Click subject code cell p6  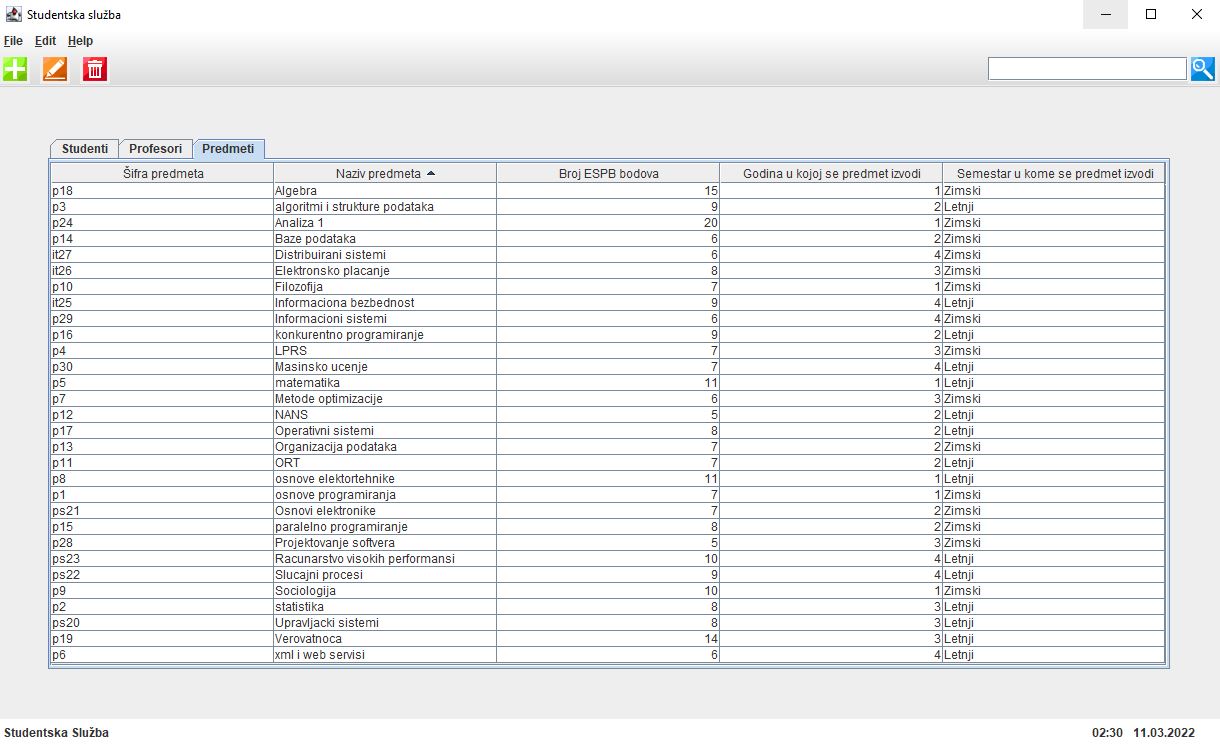click(x=162, y=655)
